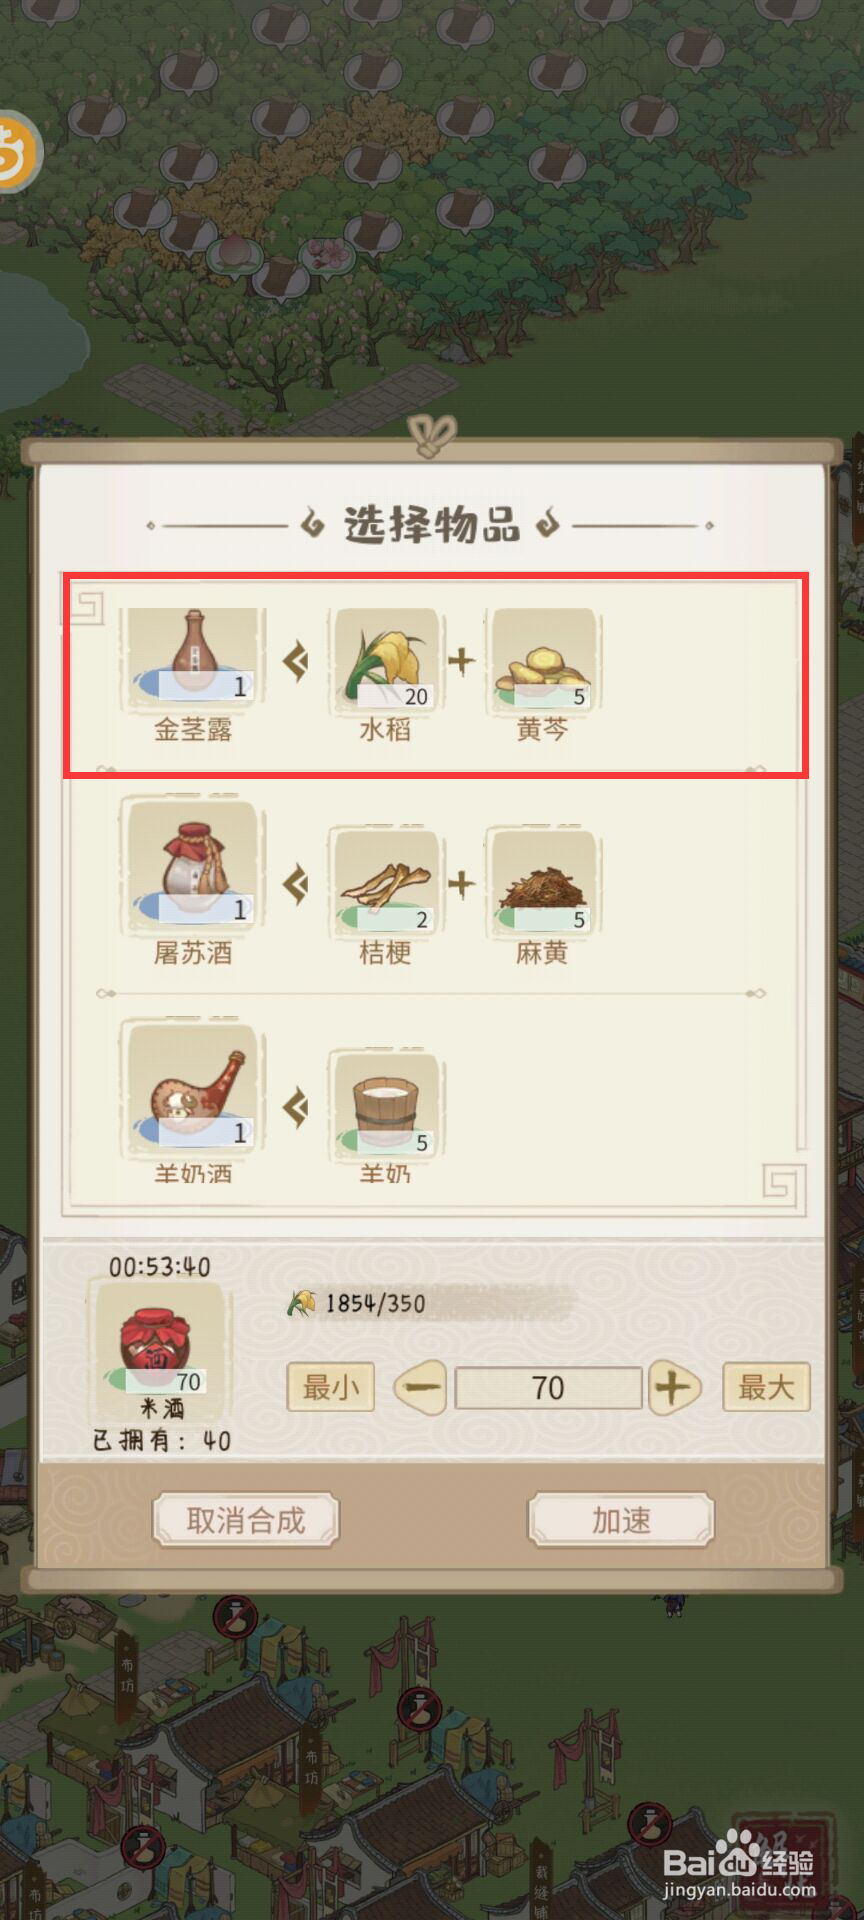Tap the orange round icon at left edge
Screen dimensions: 864x1920
(x=17, y=152)
